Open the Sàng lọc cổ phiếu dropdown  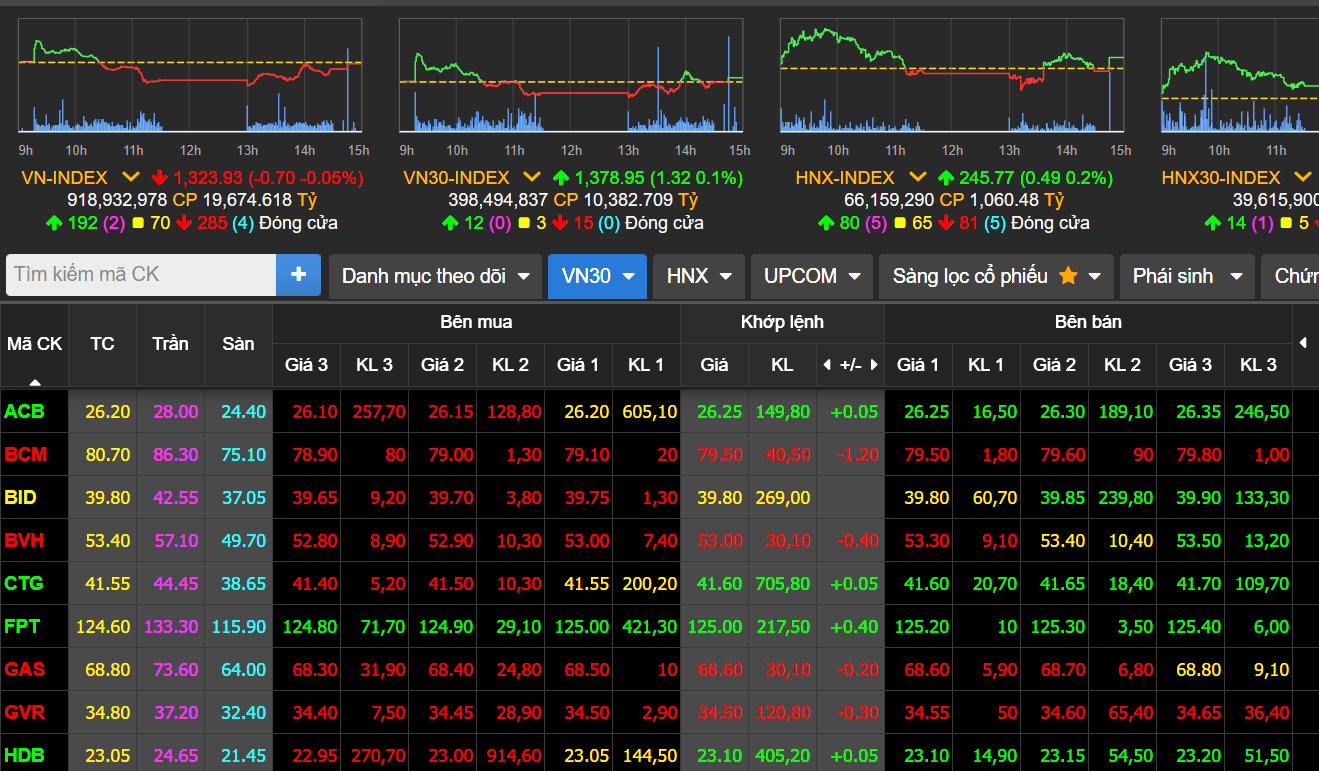996,276
